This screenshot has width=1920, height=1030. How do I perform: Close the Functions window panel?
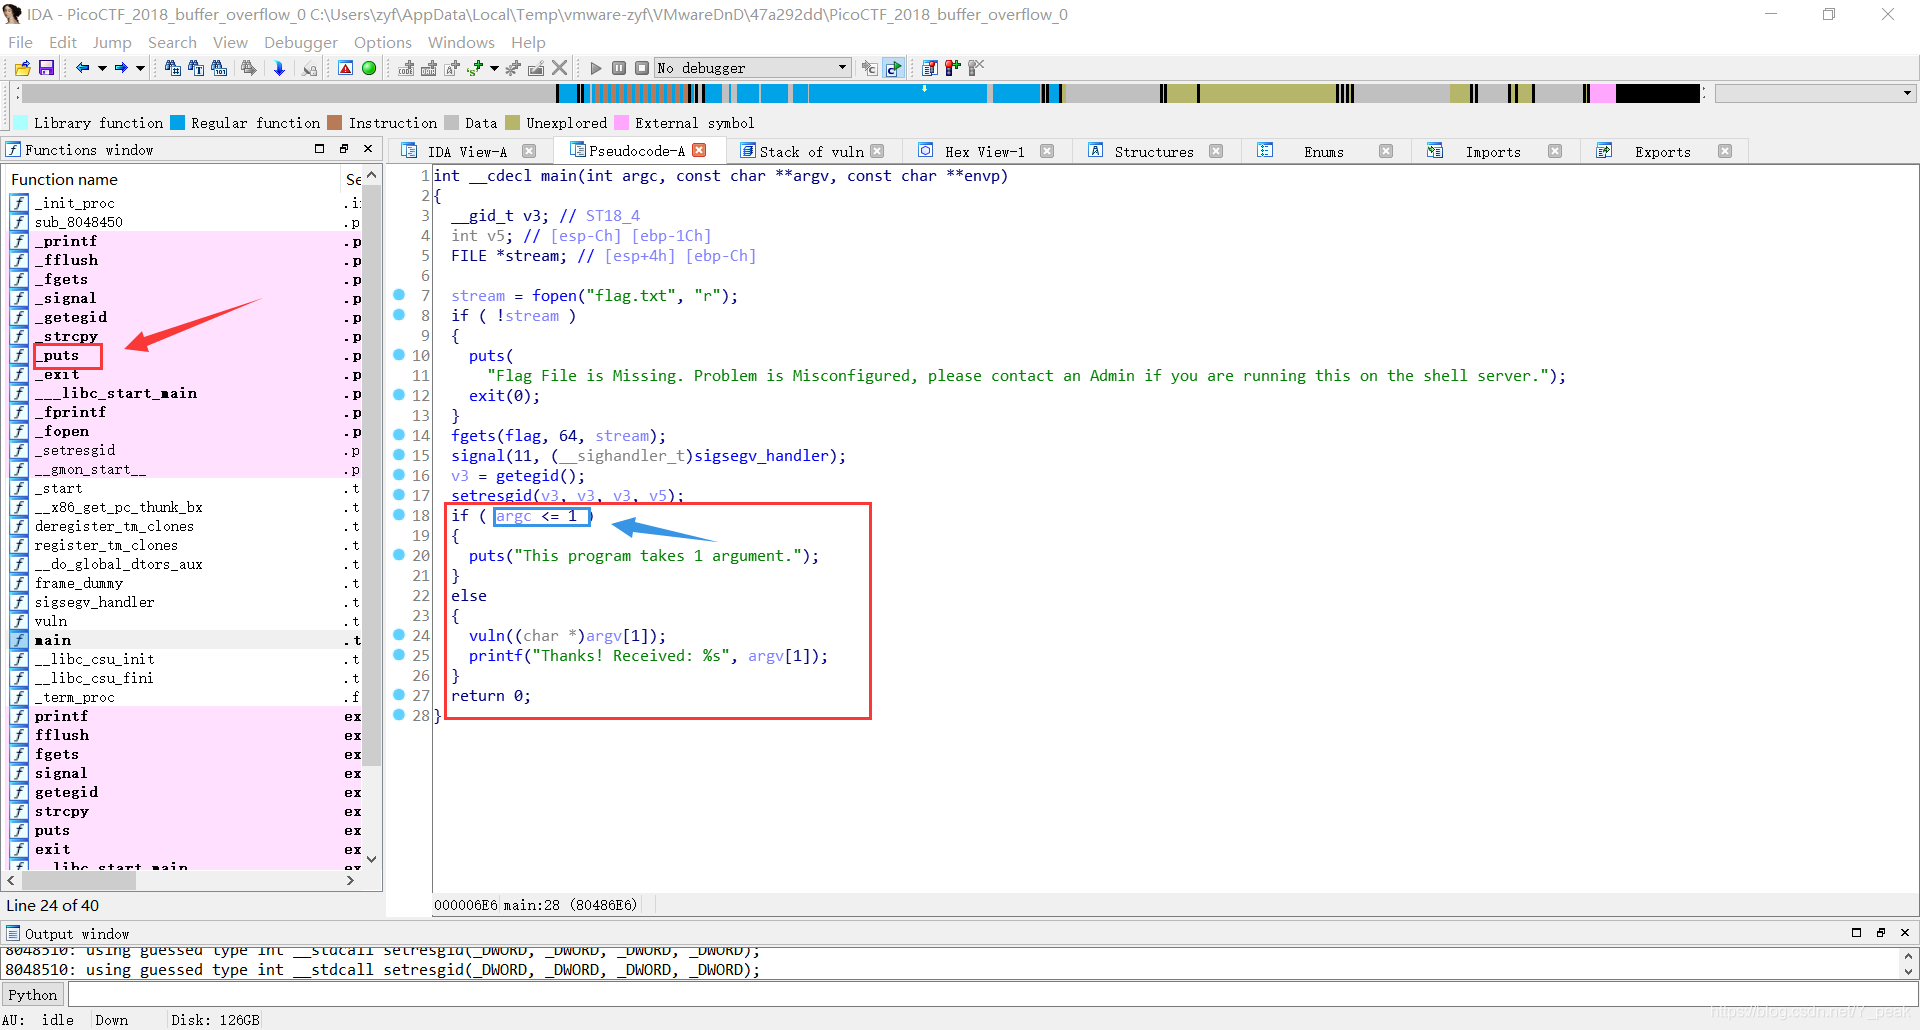click(368, 149)
